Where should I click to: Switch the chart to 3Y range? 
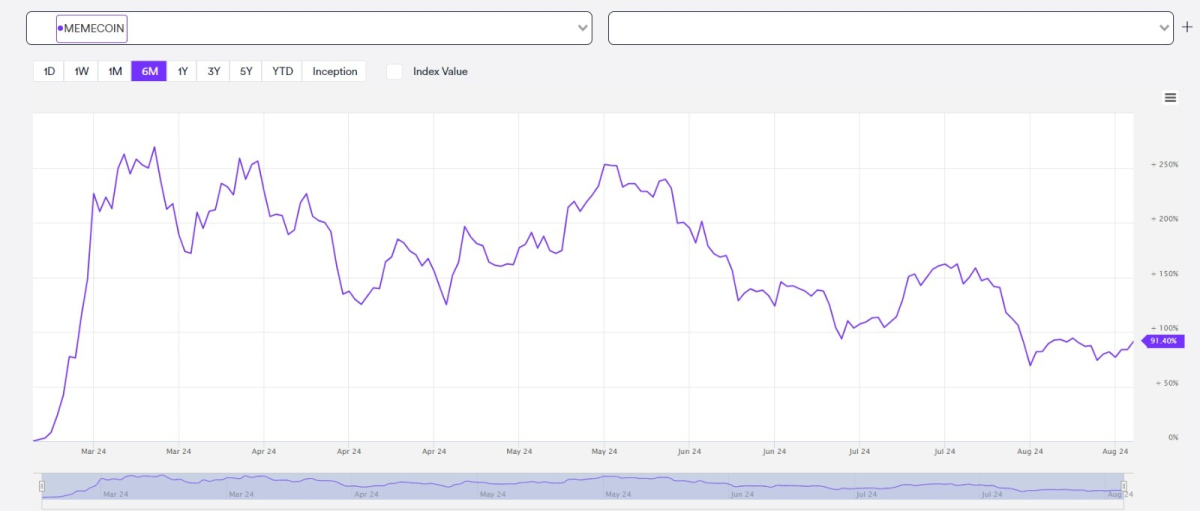point(214,71)
